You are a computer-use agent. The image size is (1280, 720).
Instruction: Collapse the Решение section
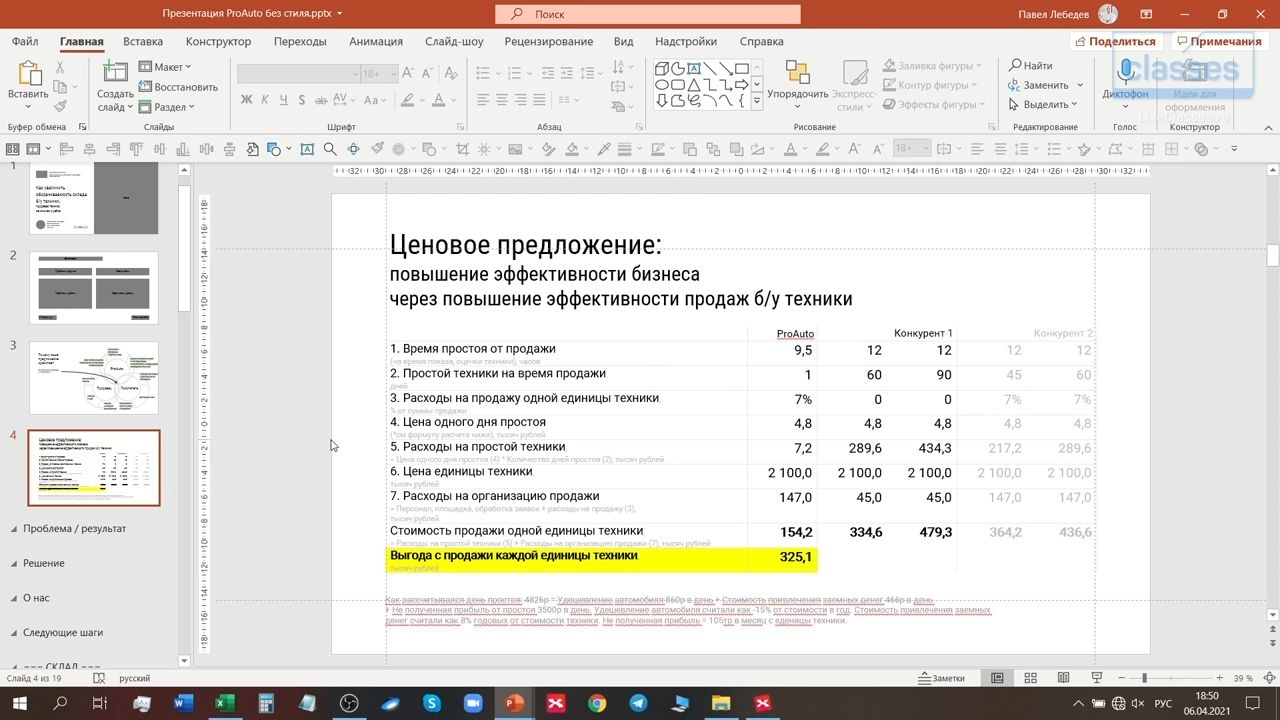[x=14, y=564]
